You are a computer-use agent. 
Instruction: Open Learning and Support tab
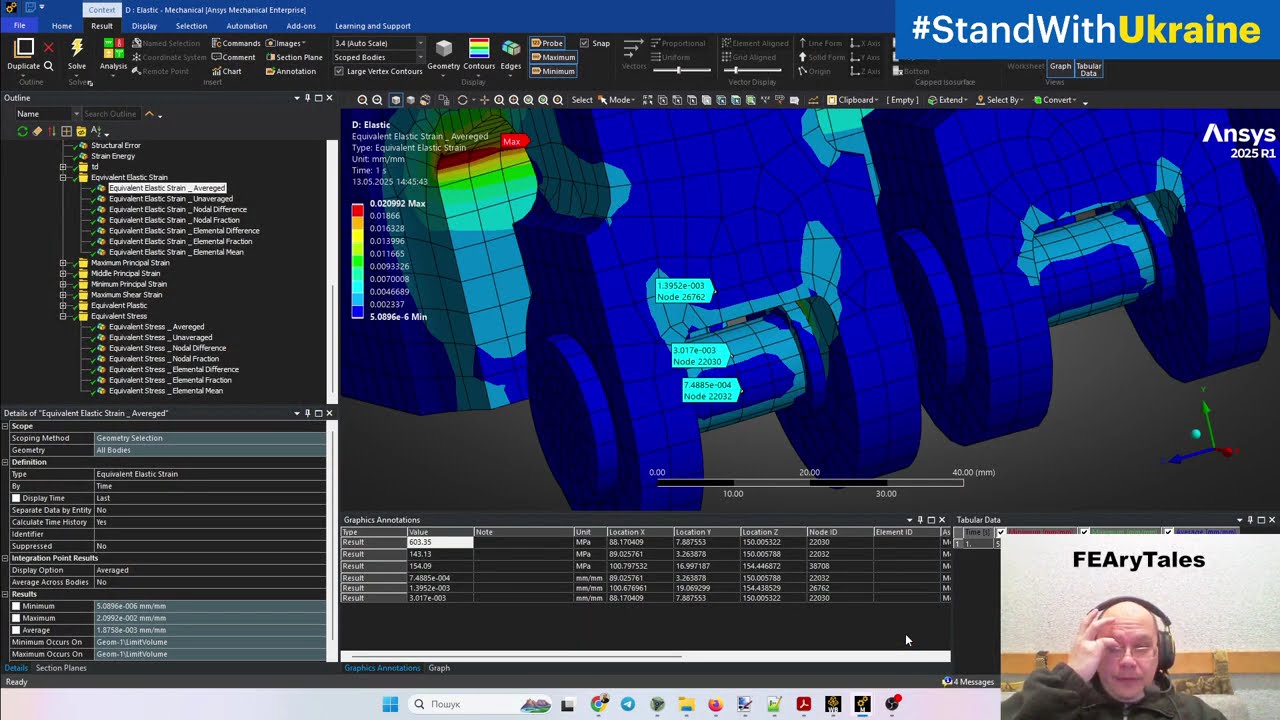click(372, 26)
